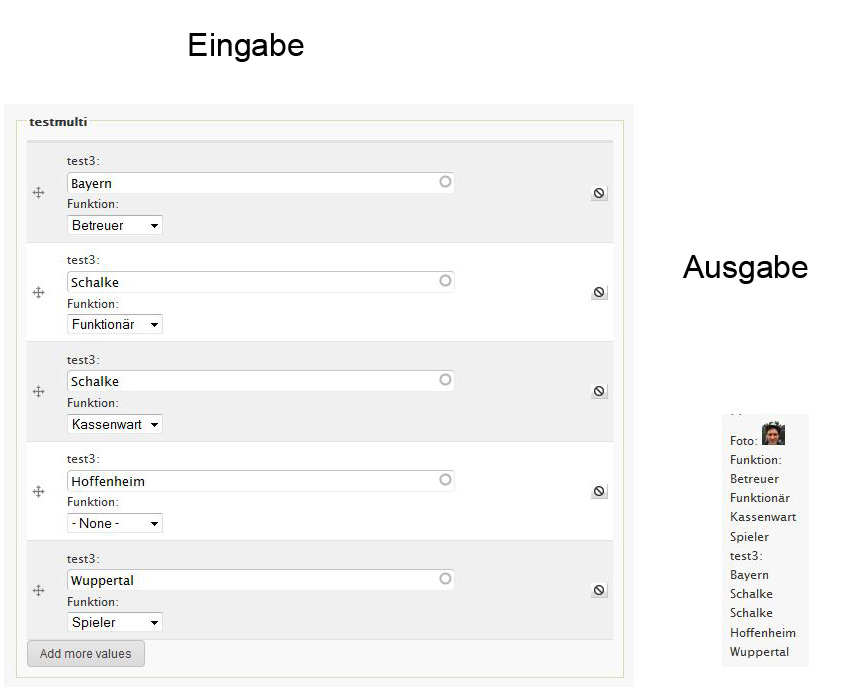This screenshot has height=695, width=848.
Task: Open the Funktionär Funktion dropdown
Action: 115,324
